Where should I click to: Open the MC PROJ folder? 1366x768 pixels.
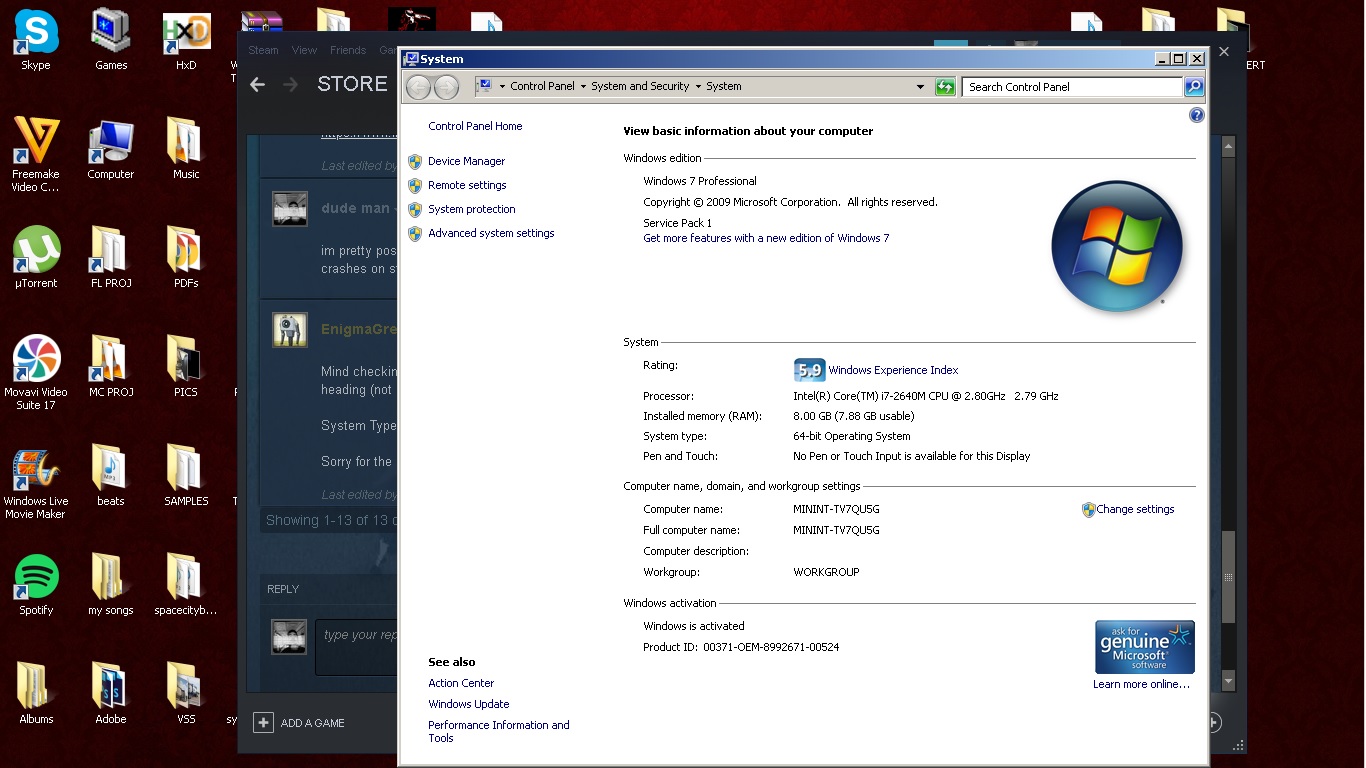tap(111, 367)
